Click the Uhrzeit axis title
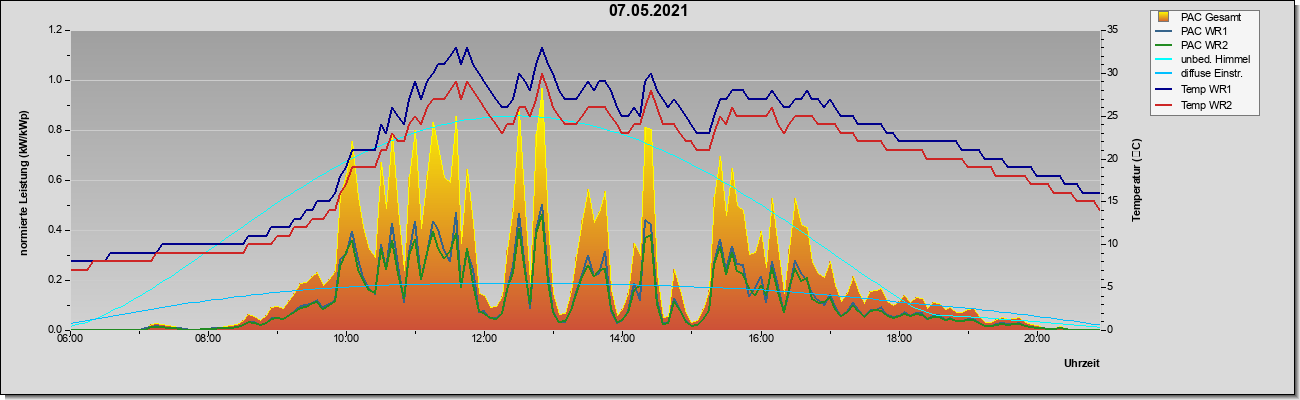 tap(1082, 364)
